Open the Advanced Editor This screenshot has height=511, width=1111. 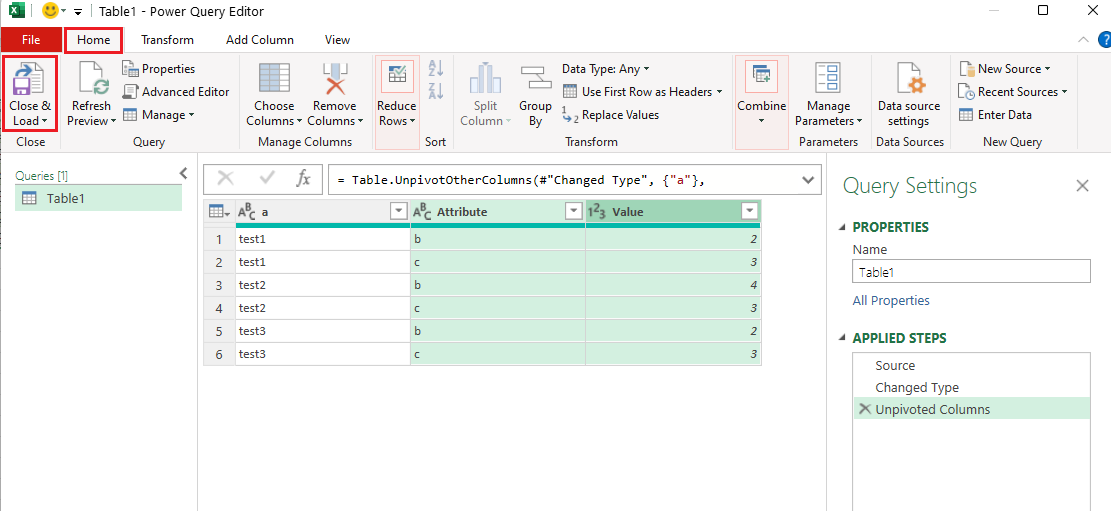pos(176,91)
